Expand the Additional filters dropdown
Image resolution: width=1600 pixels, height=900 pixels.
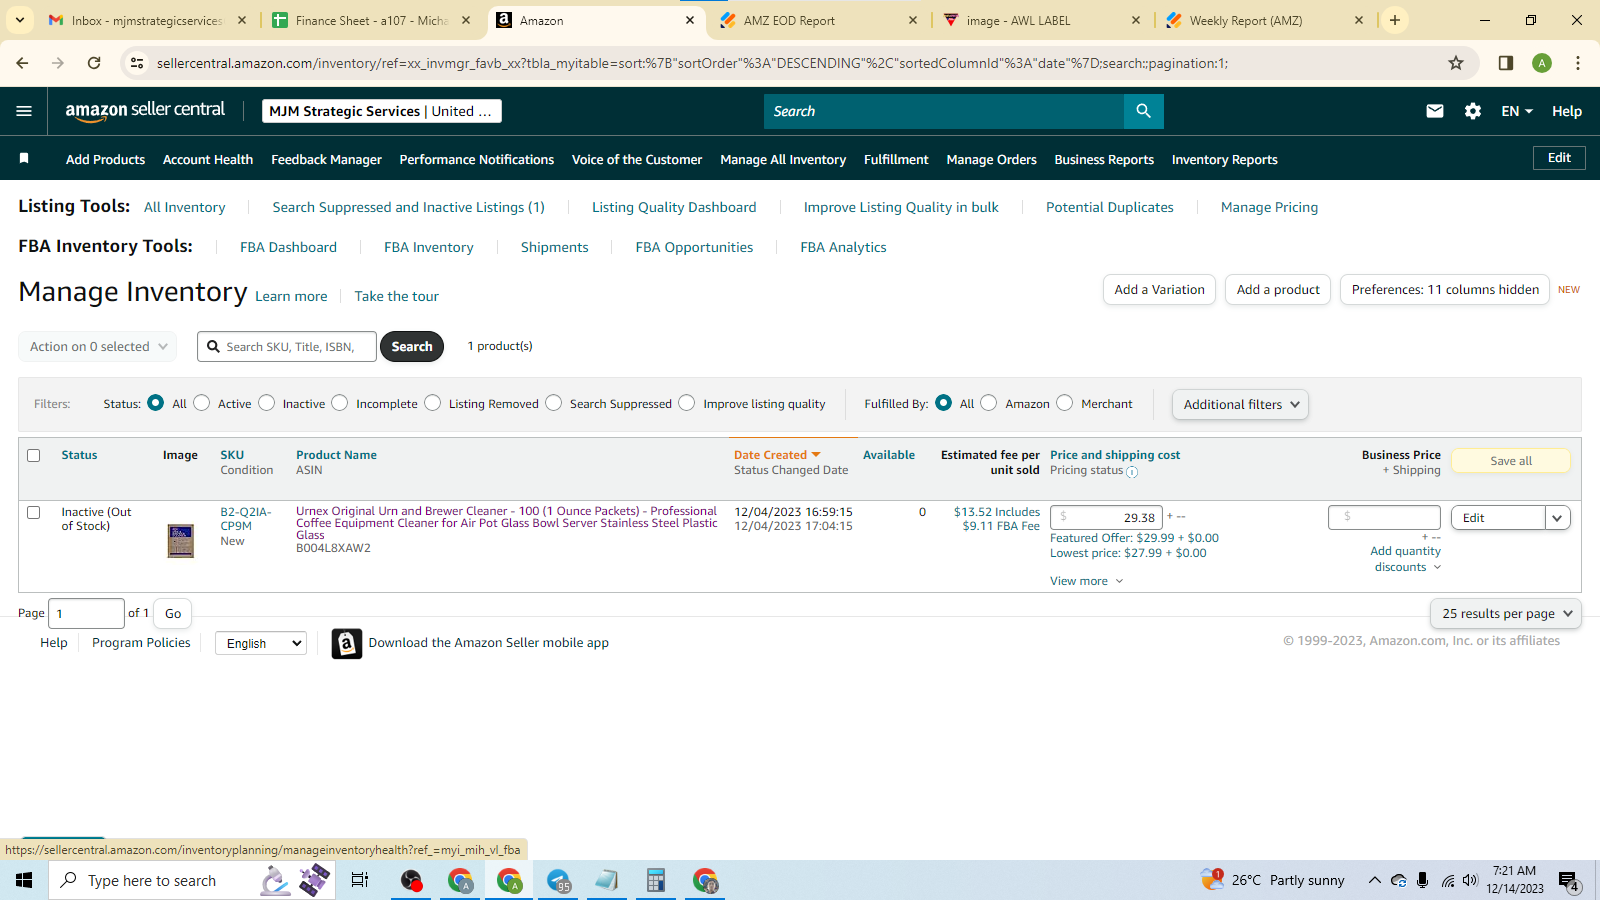click(x=1240, y=404)
